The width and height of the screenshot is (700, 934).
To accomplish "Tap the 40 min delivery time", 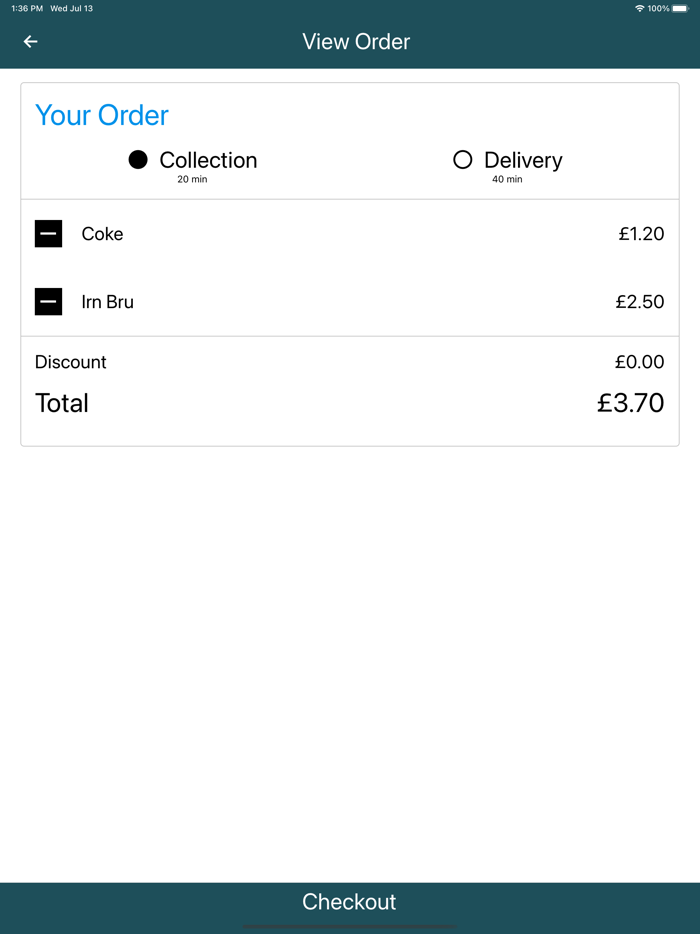I will (507, 180).
